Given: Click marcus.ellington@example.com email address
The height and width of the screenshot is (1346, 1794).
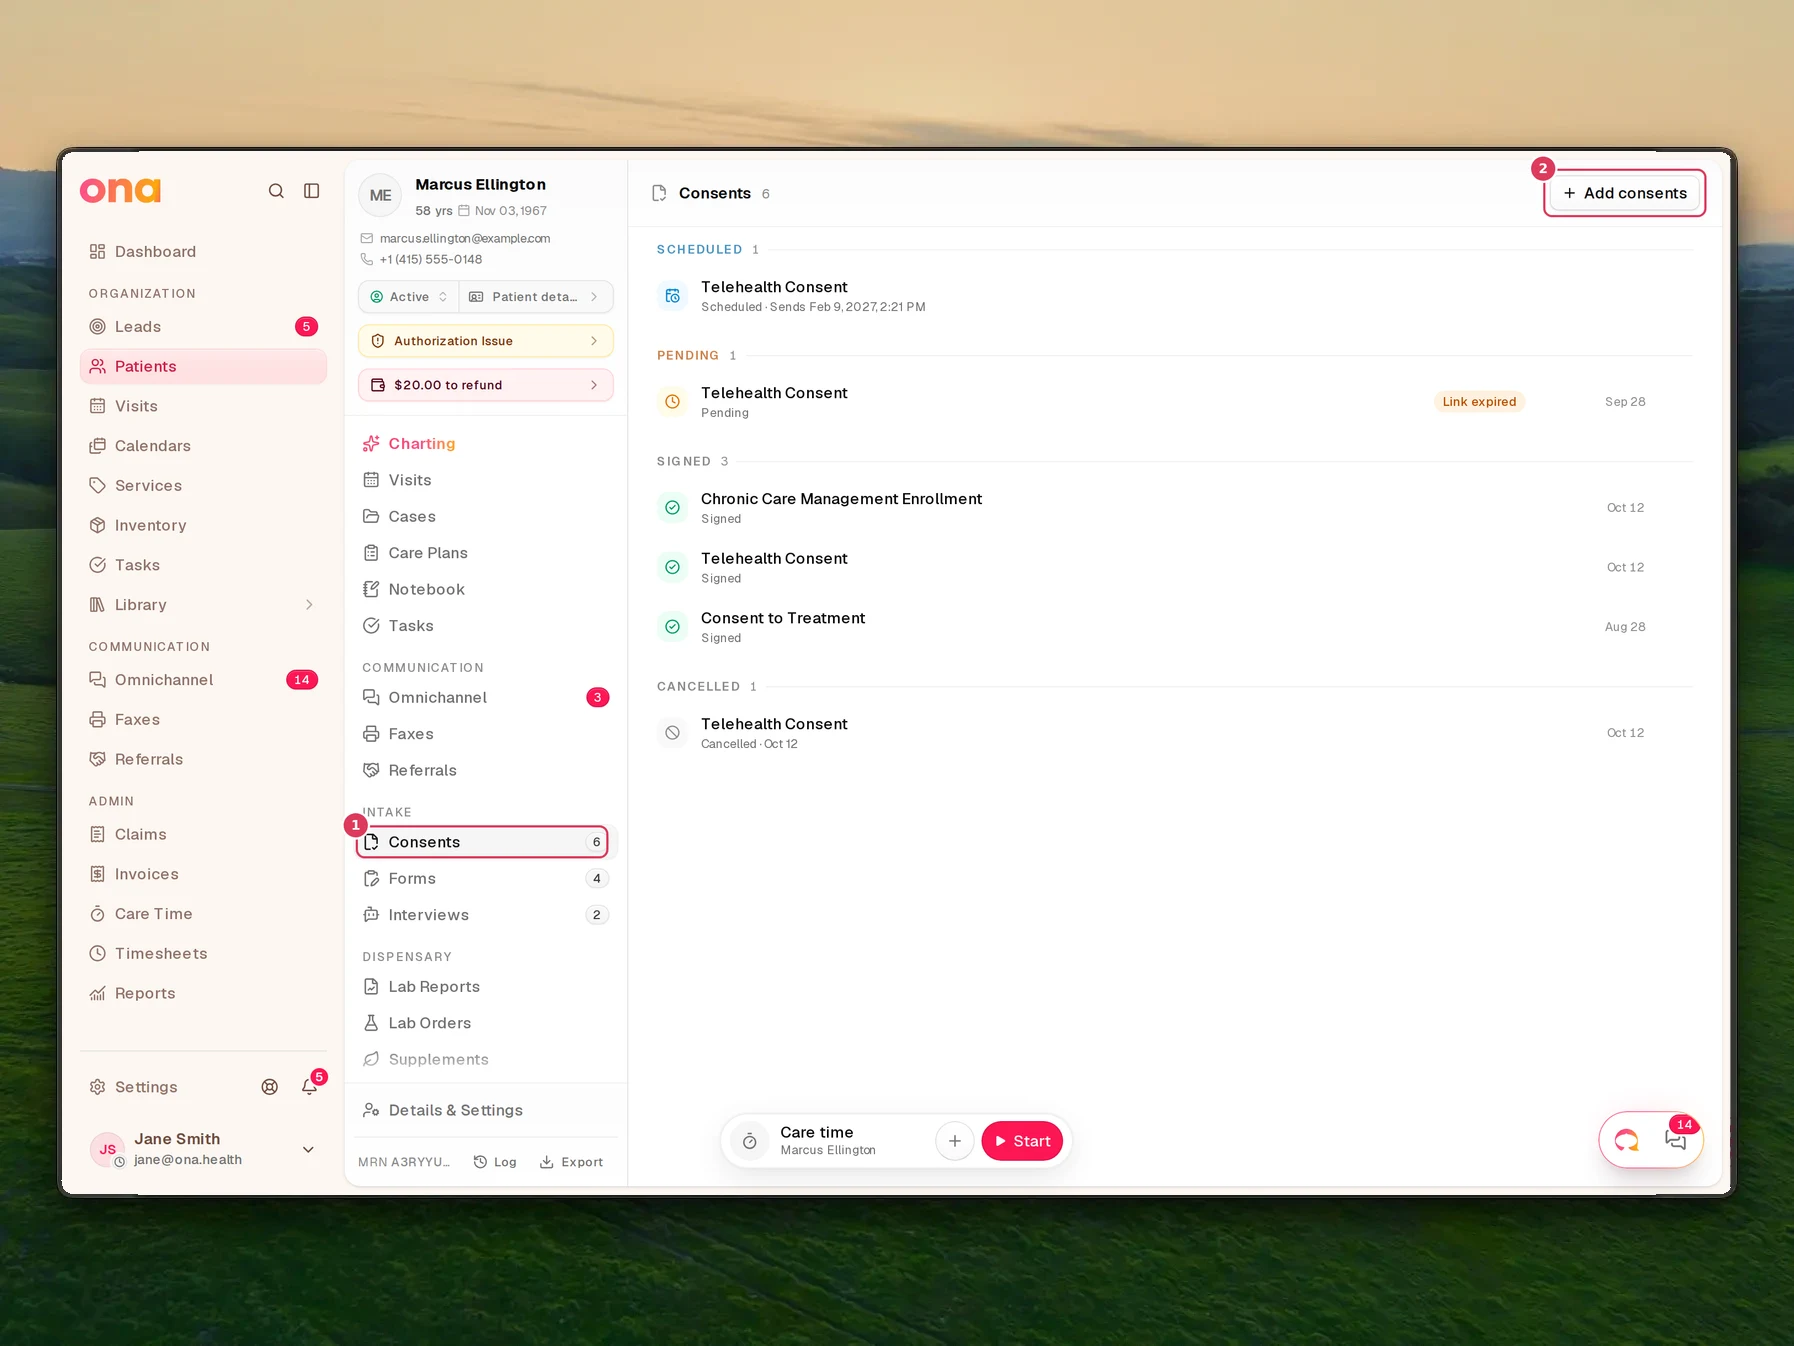Looking at the screenshot, I should 465,239.
